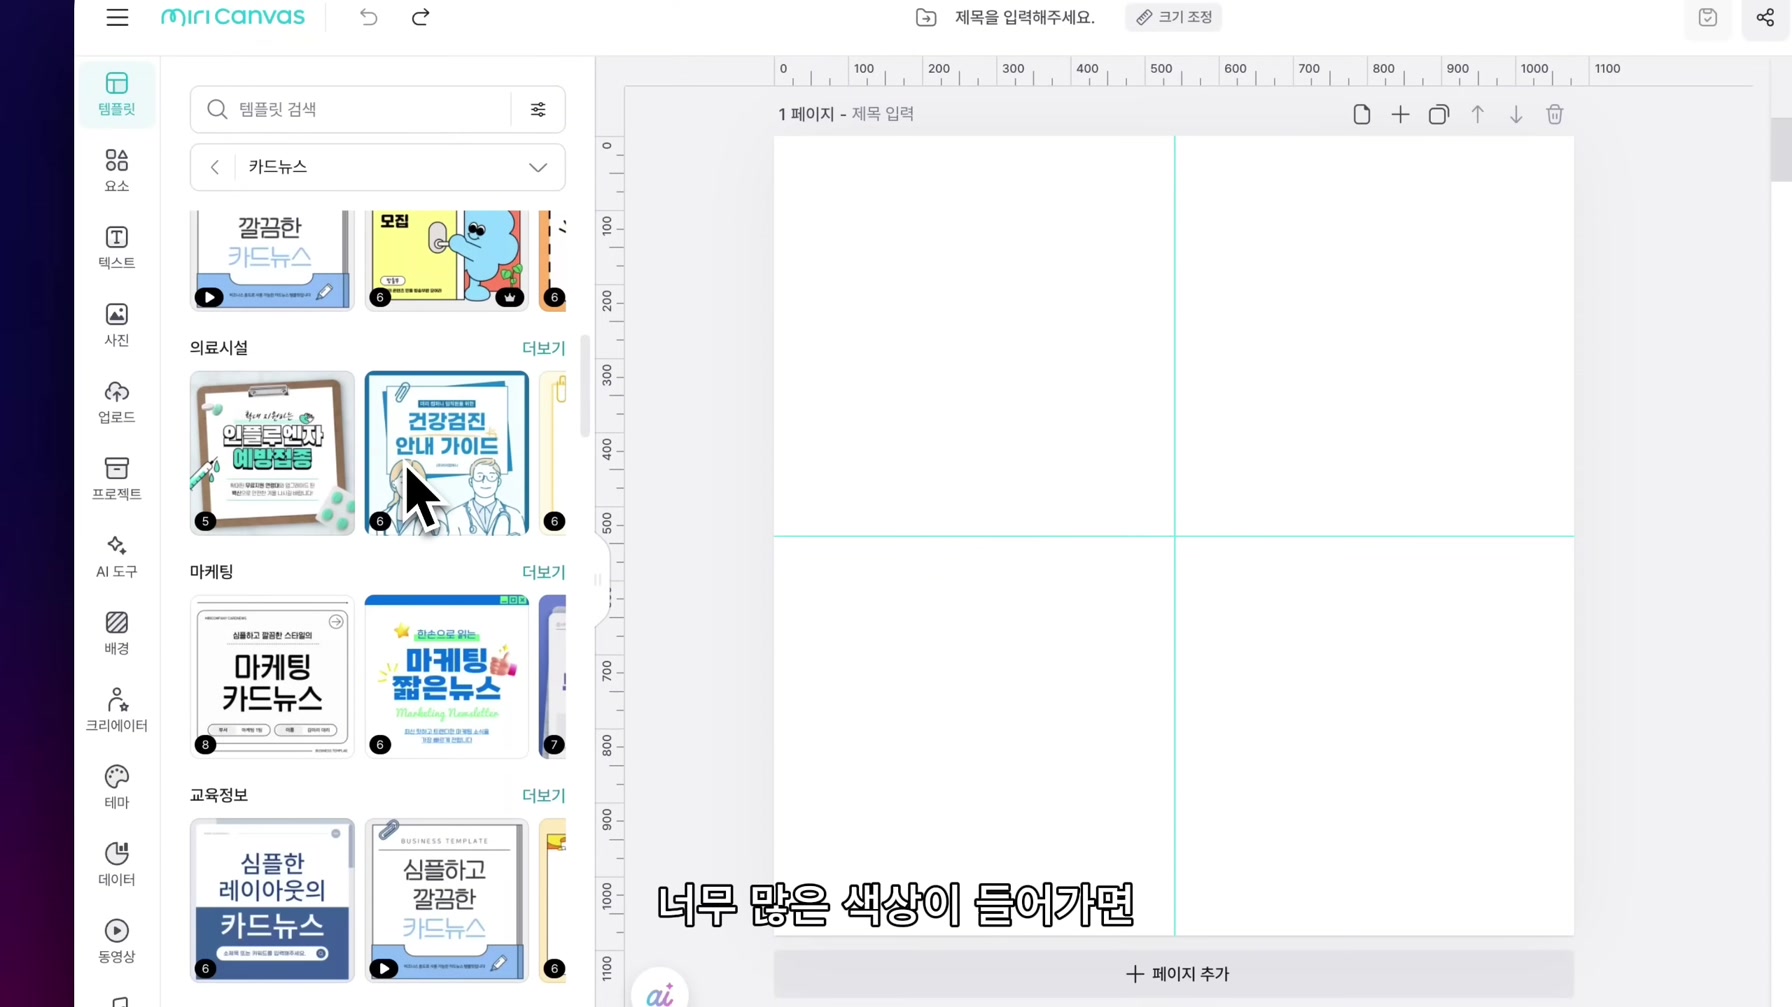Collapse the template side panel handle
The height and width of the screenshot is (1007, 1792).
(x=600, y=580)
